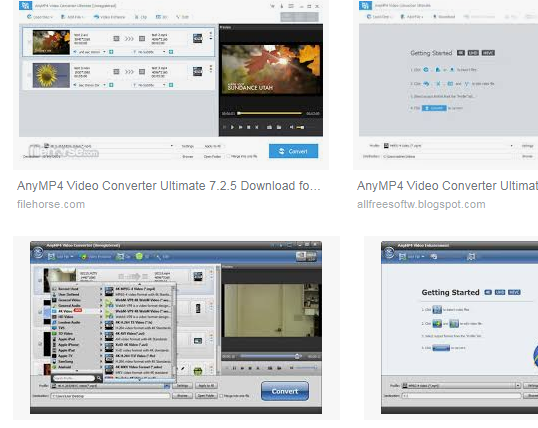Tick the checkbox left of the autumn leaves video
538x428 pixels.
pyautogui.click(x=29, y=42)
